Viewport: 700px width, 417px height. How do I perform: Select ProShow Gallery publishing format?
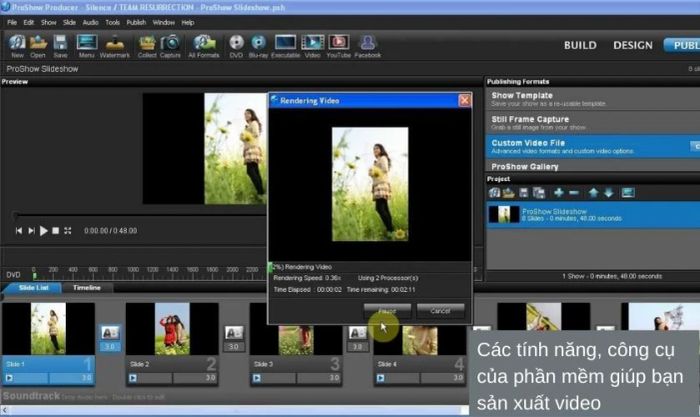(x=593, y=166)
